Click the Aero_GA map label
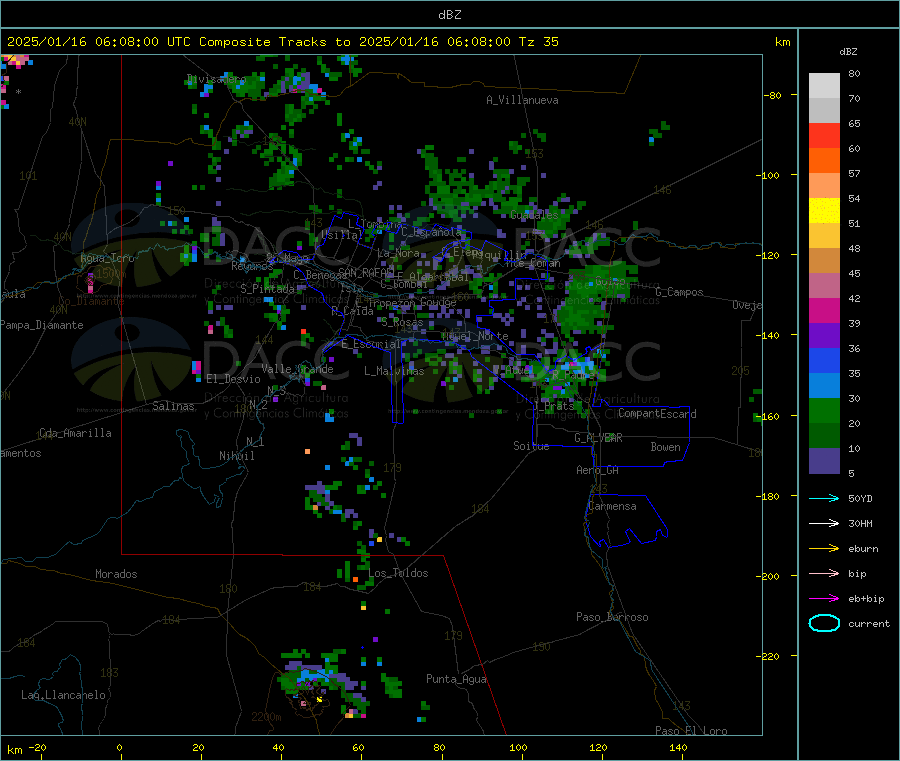 (x=598, y=470)
